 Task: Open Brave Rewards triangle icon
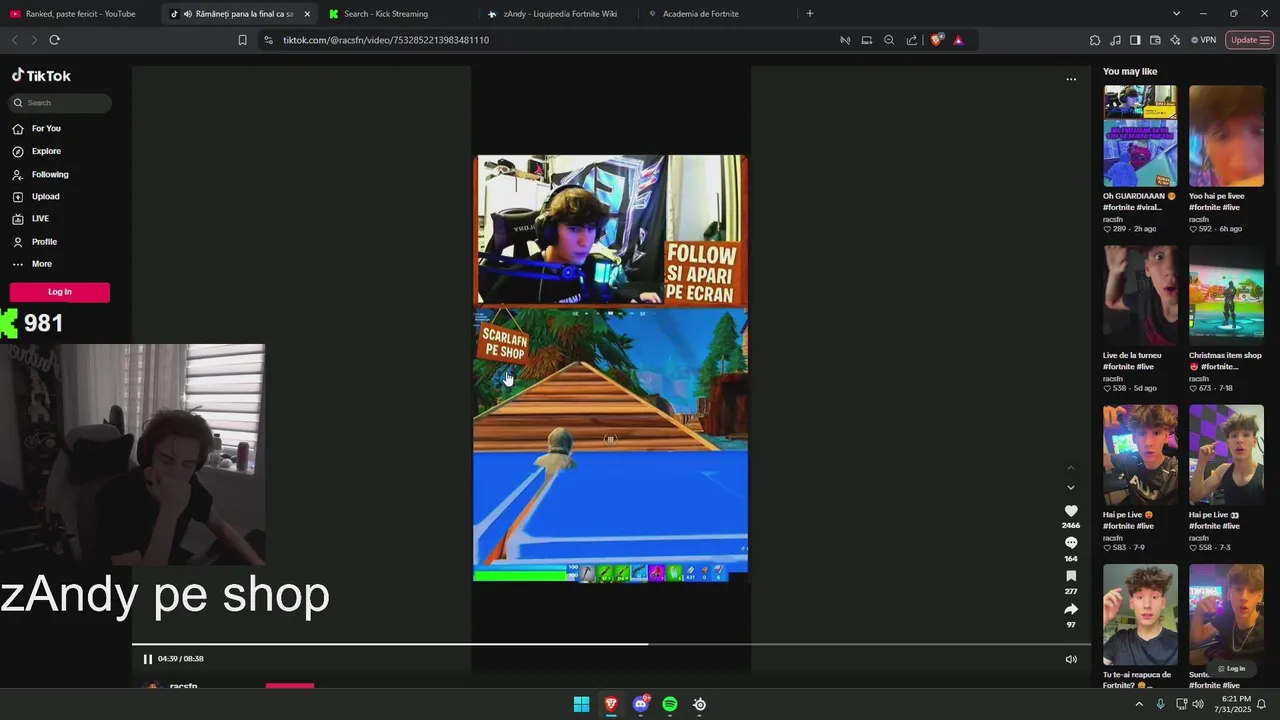click(958, 40)
